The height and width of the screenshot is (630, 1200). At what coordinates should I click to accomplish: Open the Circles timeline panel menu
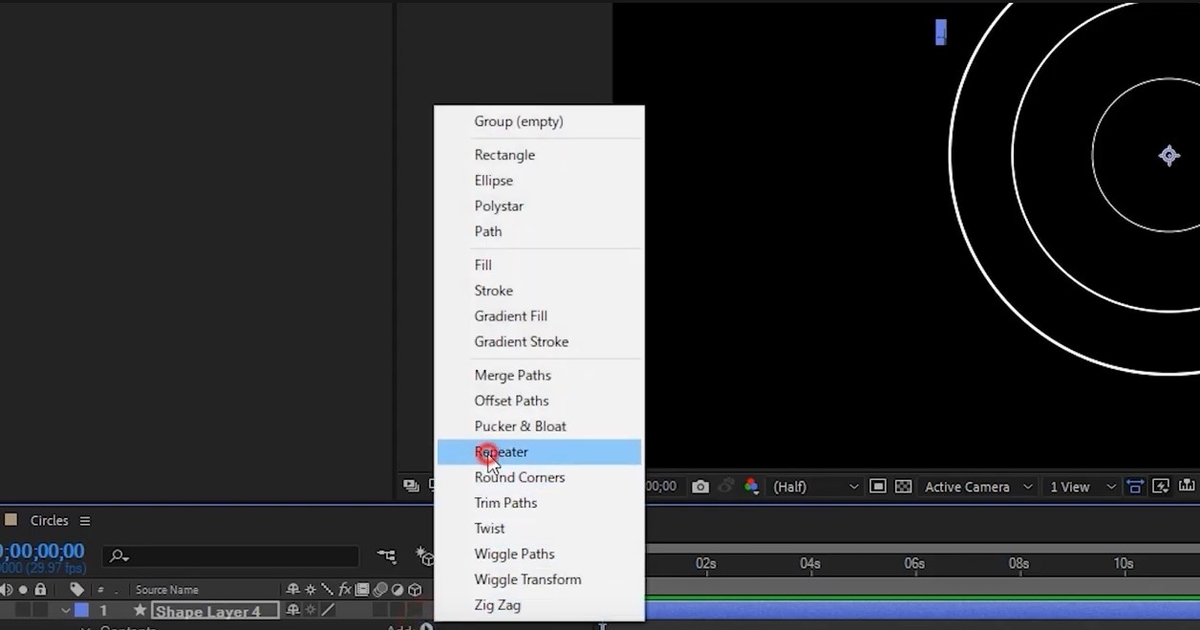pyautogui.click(x=85, y=521)
